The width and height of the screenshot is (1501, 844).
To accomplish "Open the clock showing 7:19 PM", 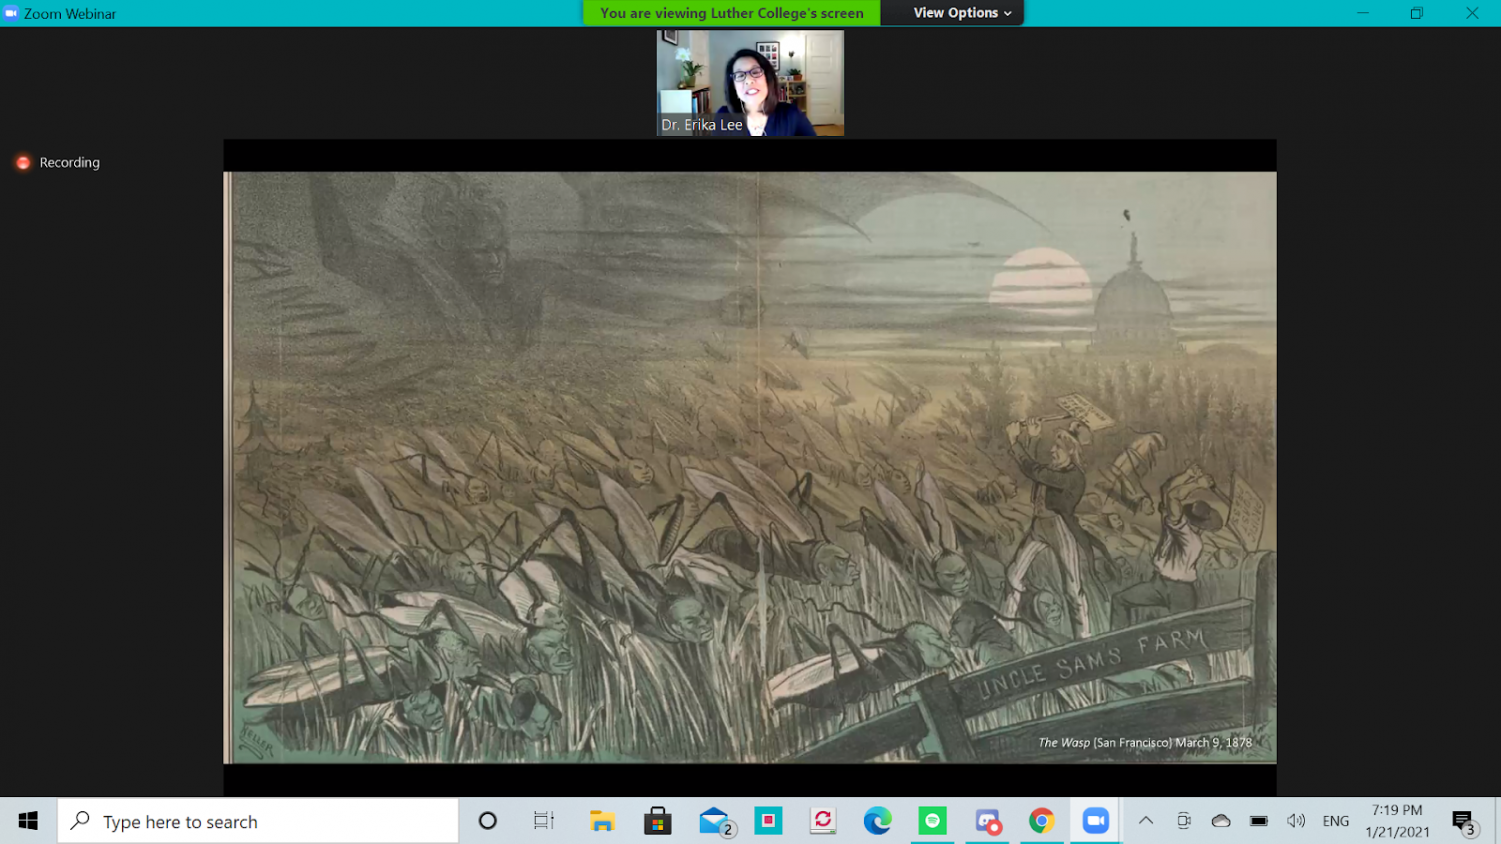I will (x=1397, y=821).
